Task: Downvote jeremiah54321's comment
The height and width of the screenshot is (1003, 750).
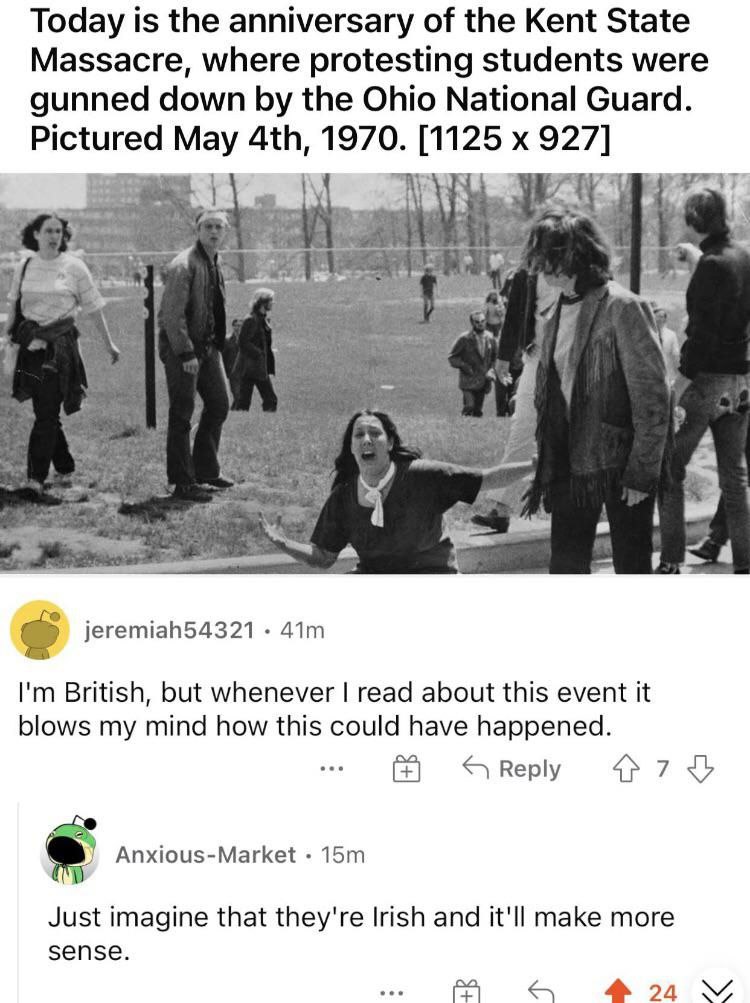Action: (700, 768)
